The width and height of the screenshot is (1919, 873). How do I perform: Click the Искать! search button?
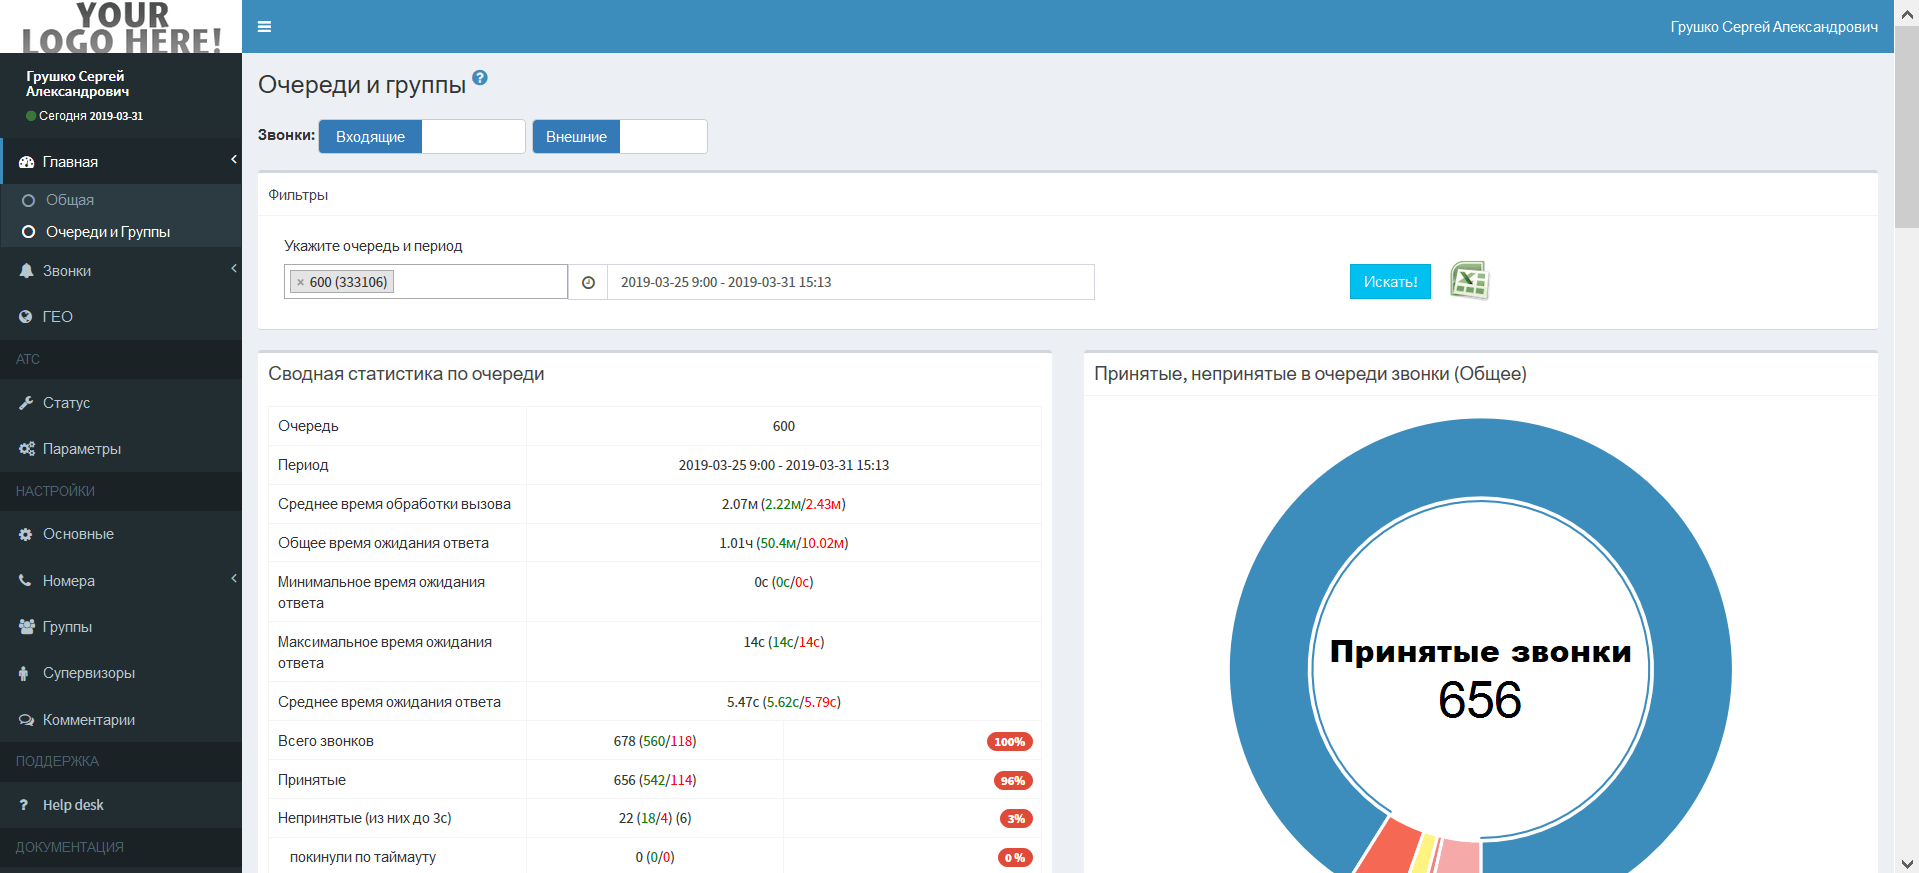click(x=1390, y=282)
